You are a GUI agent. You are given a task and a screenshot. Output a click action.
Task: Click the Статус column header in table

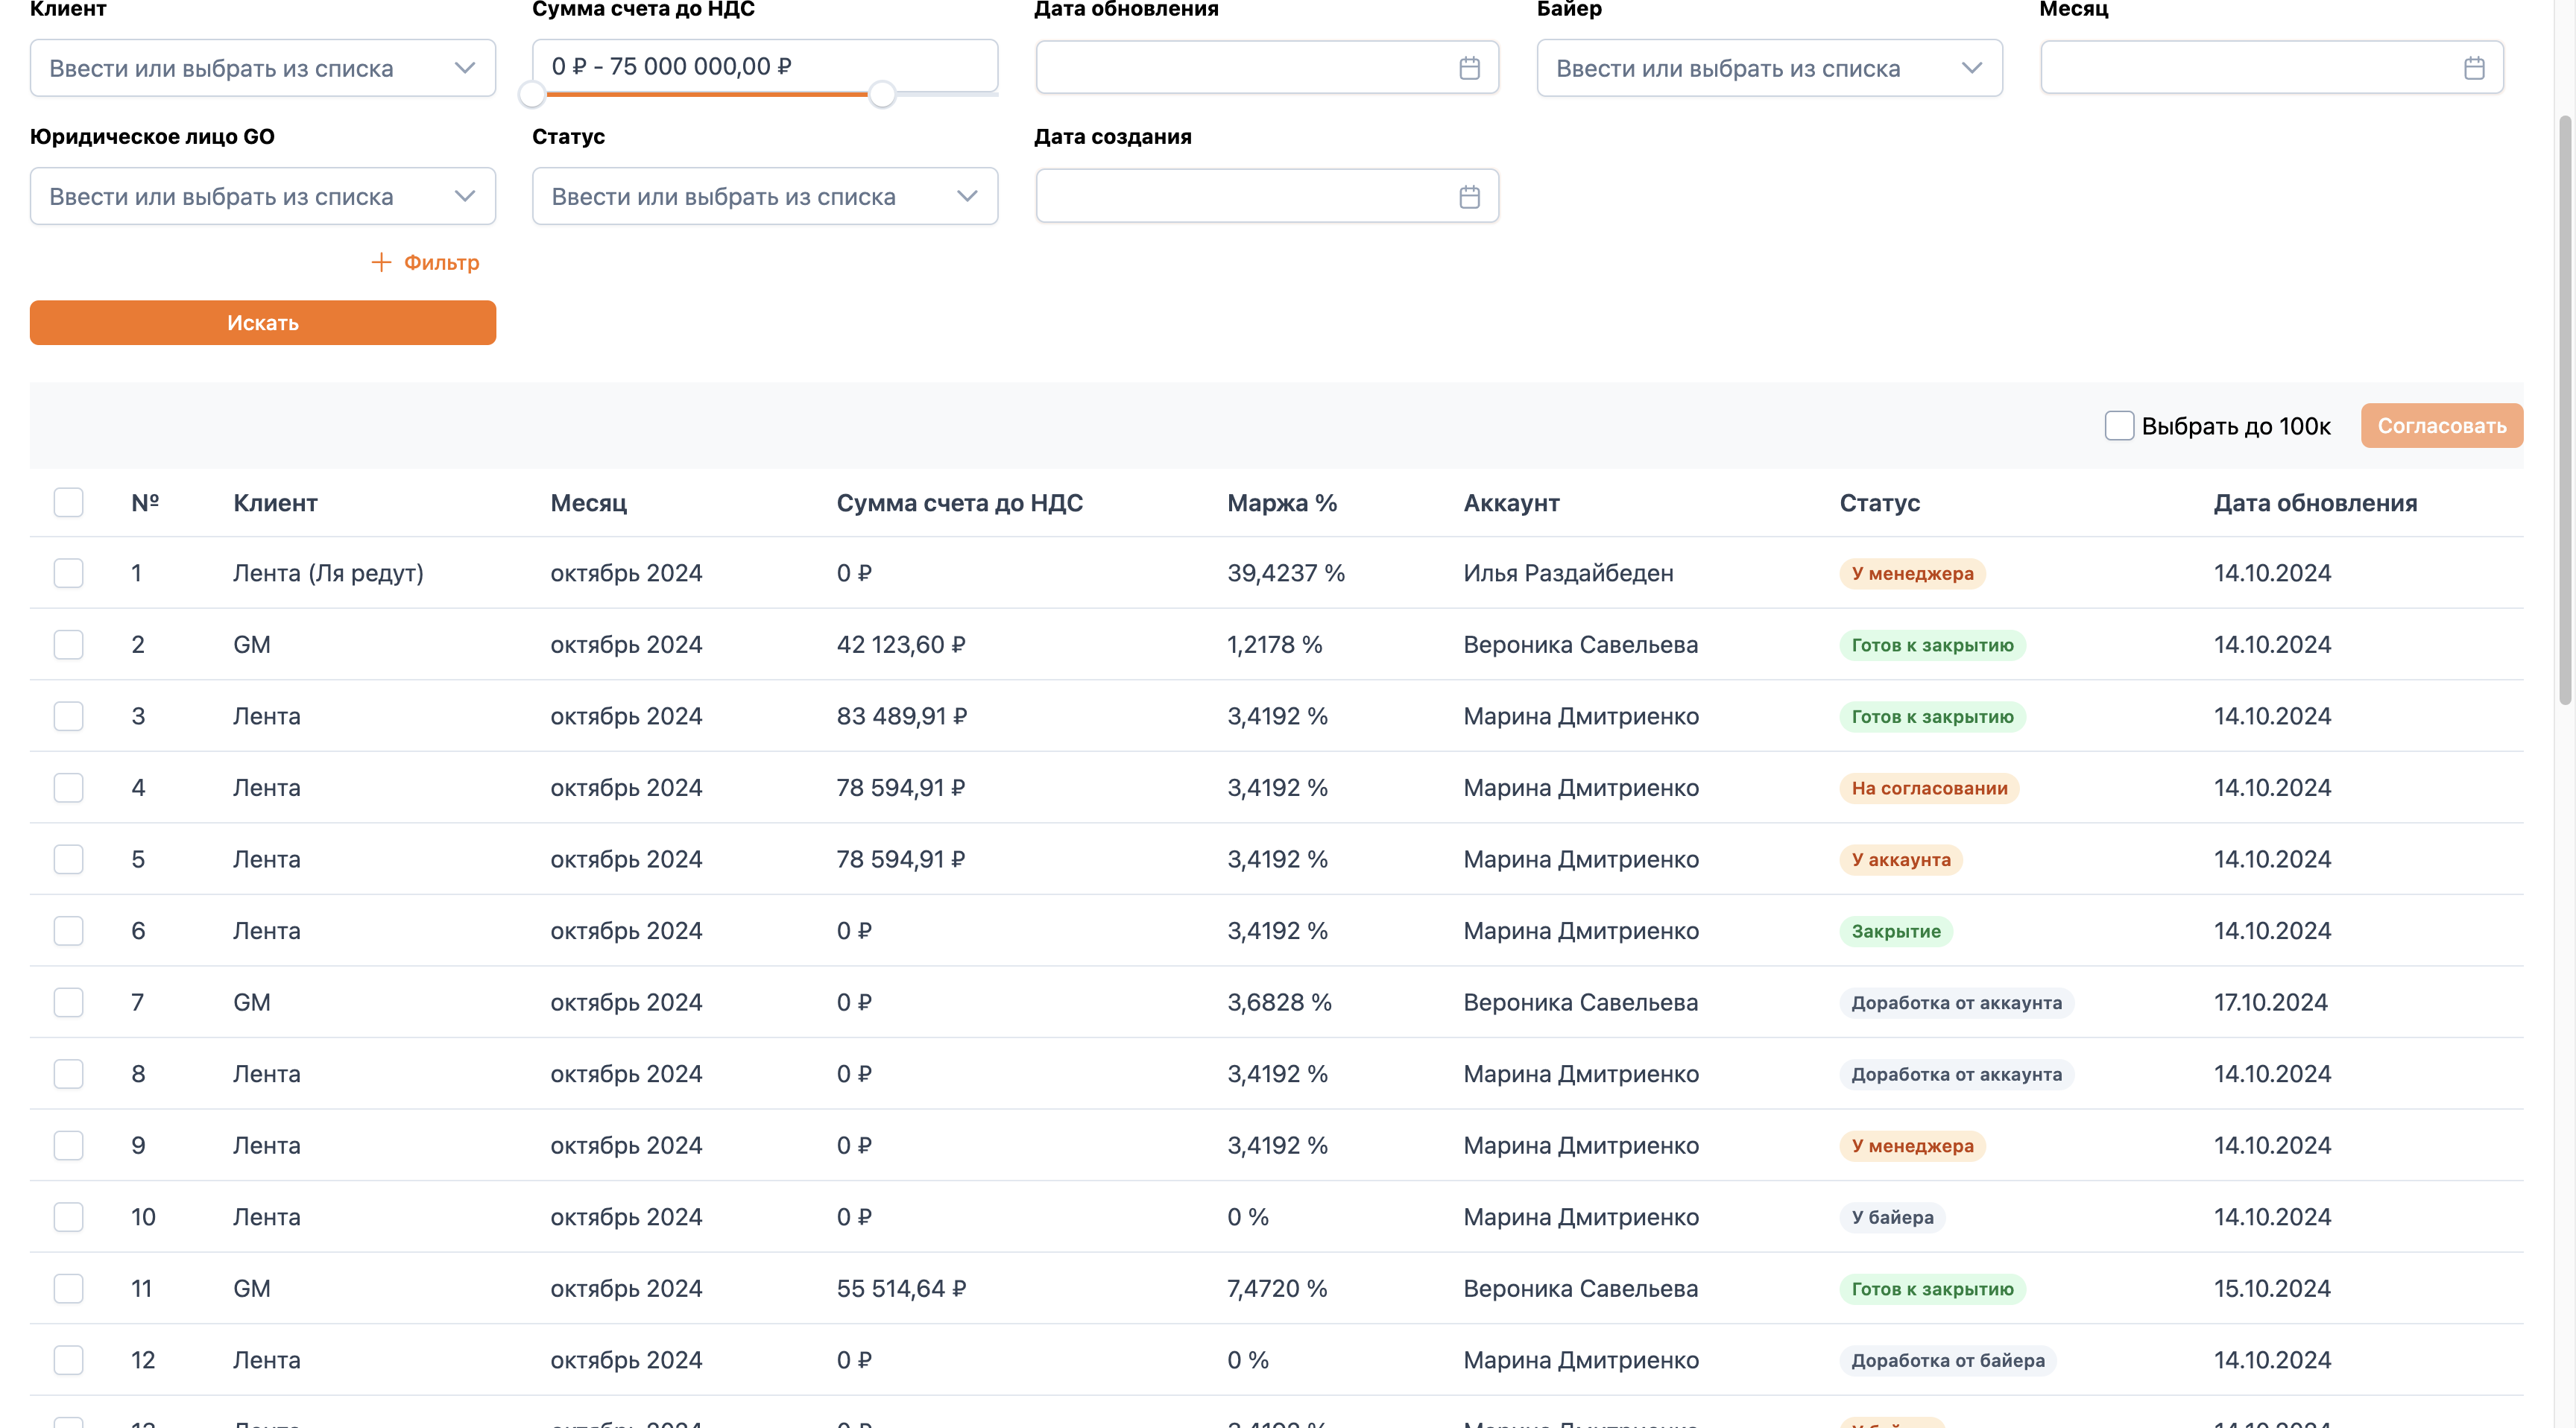coord(1879,503)
